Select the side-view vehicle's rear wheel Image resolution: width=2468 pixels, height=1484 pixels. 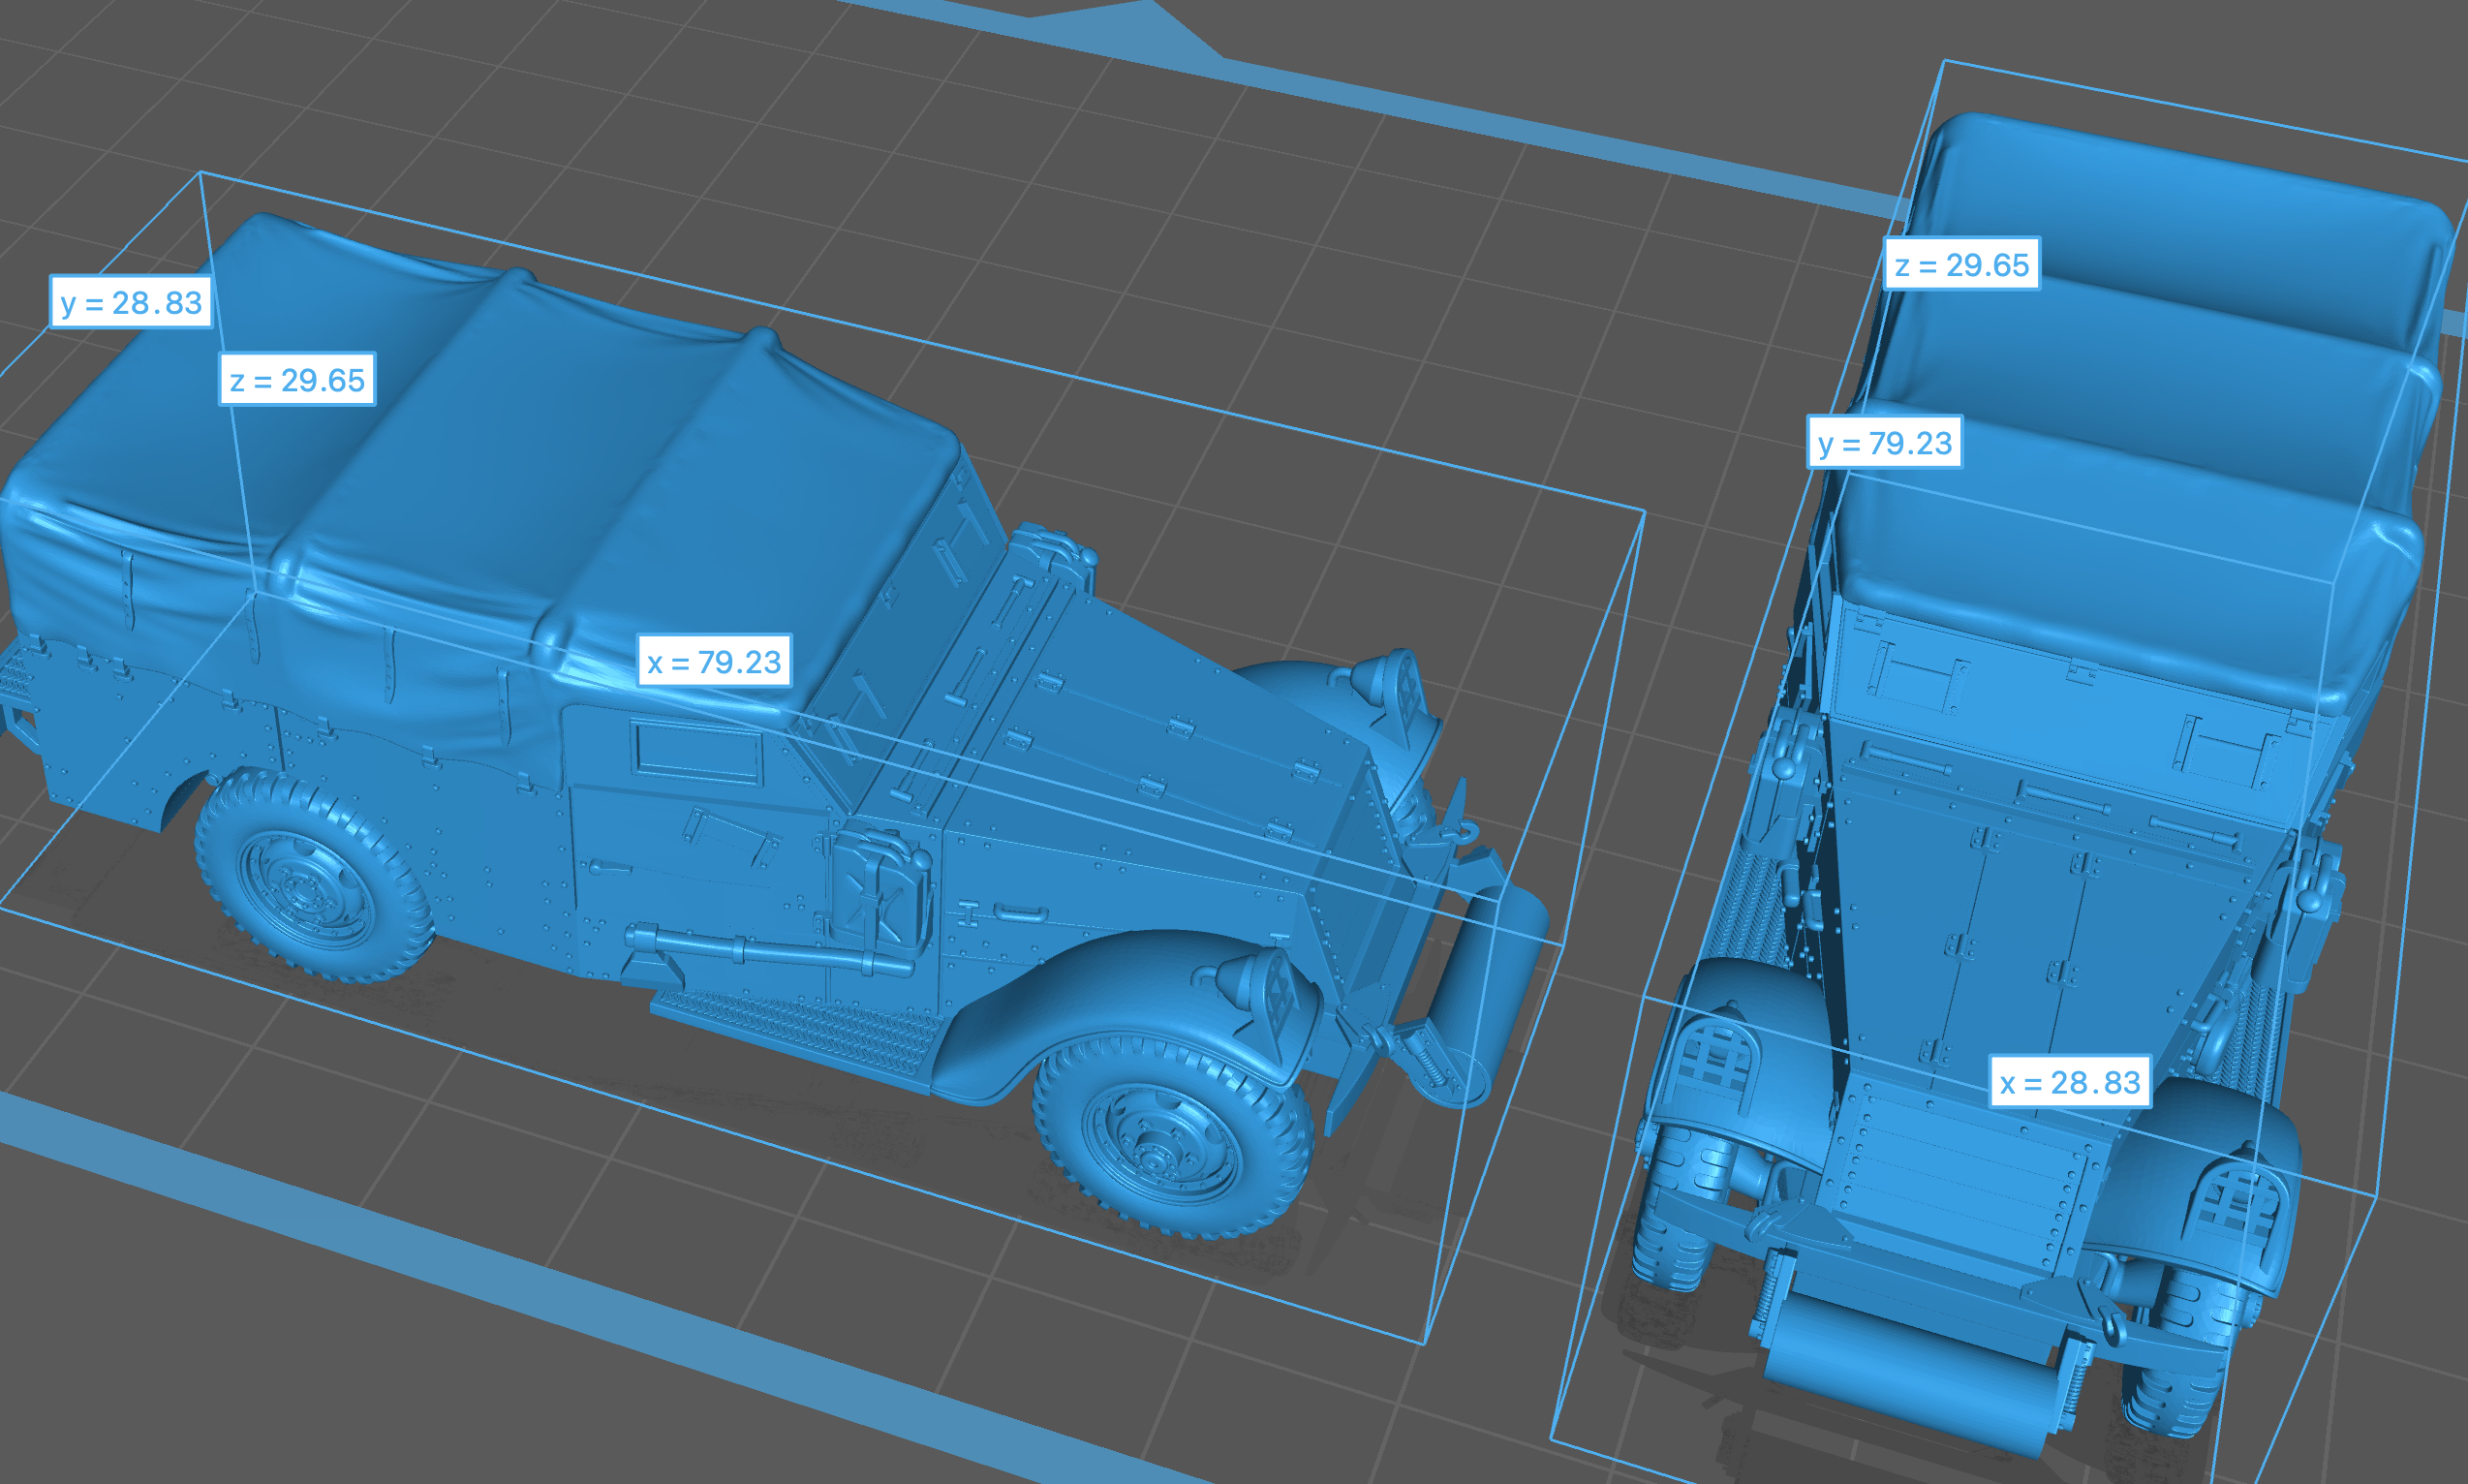pos(314,876)
